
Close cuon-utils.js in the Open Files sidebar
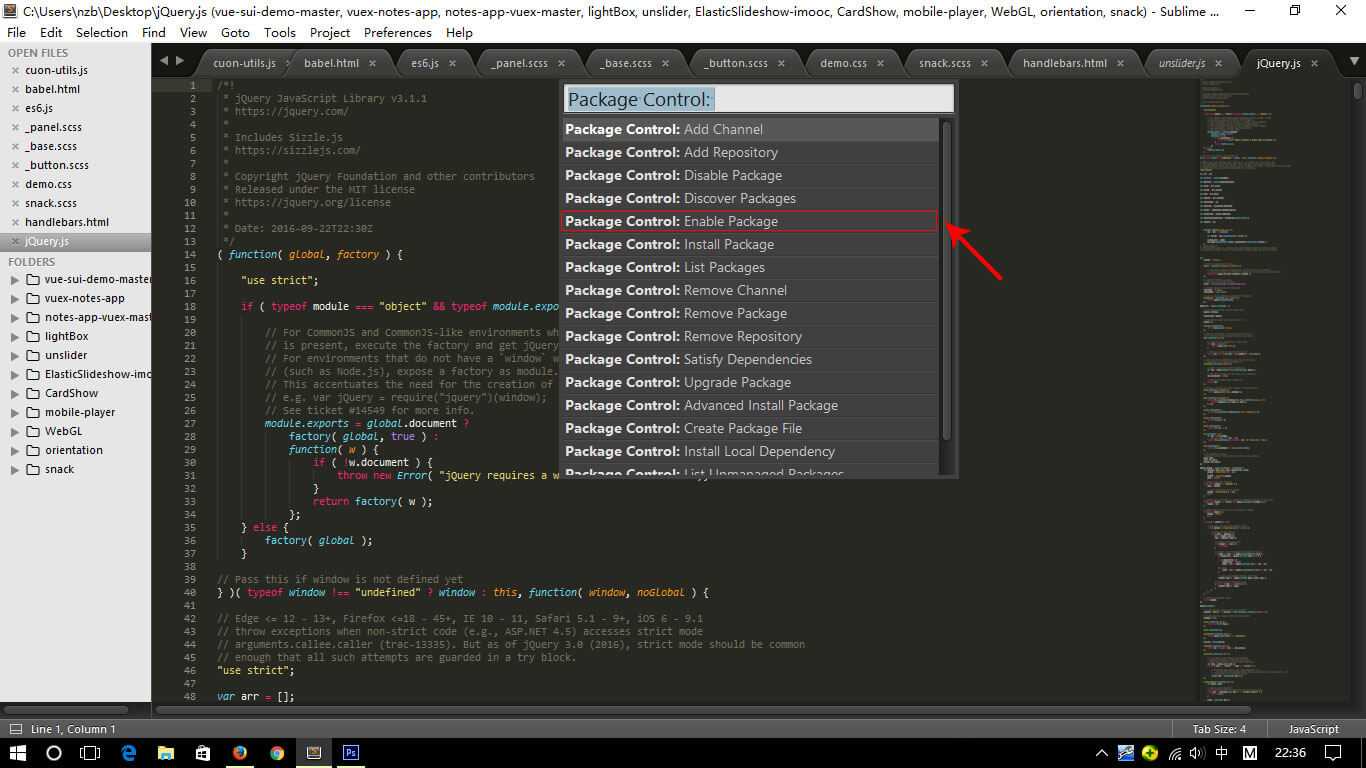tap(15, 71)
